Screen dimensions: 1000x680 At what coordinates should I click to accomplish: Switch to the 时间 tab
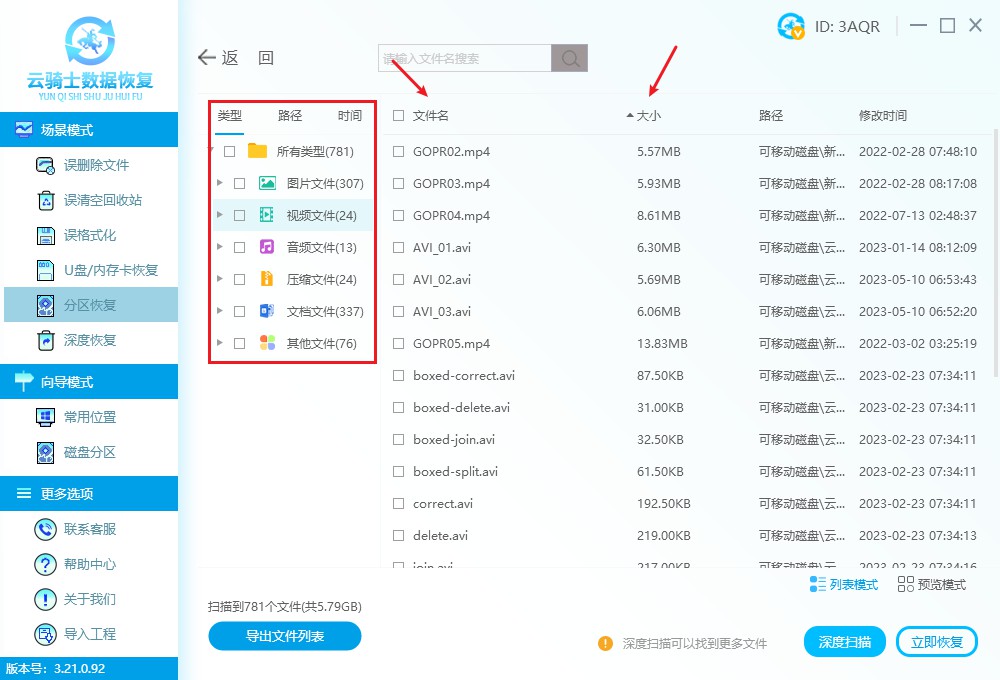pos(349,115)
